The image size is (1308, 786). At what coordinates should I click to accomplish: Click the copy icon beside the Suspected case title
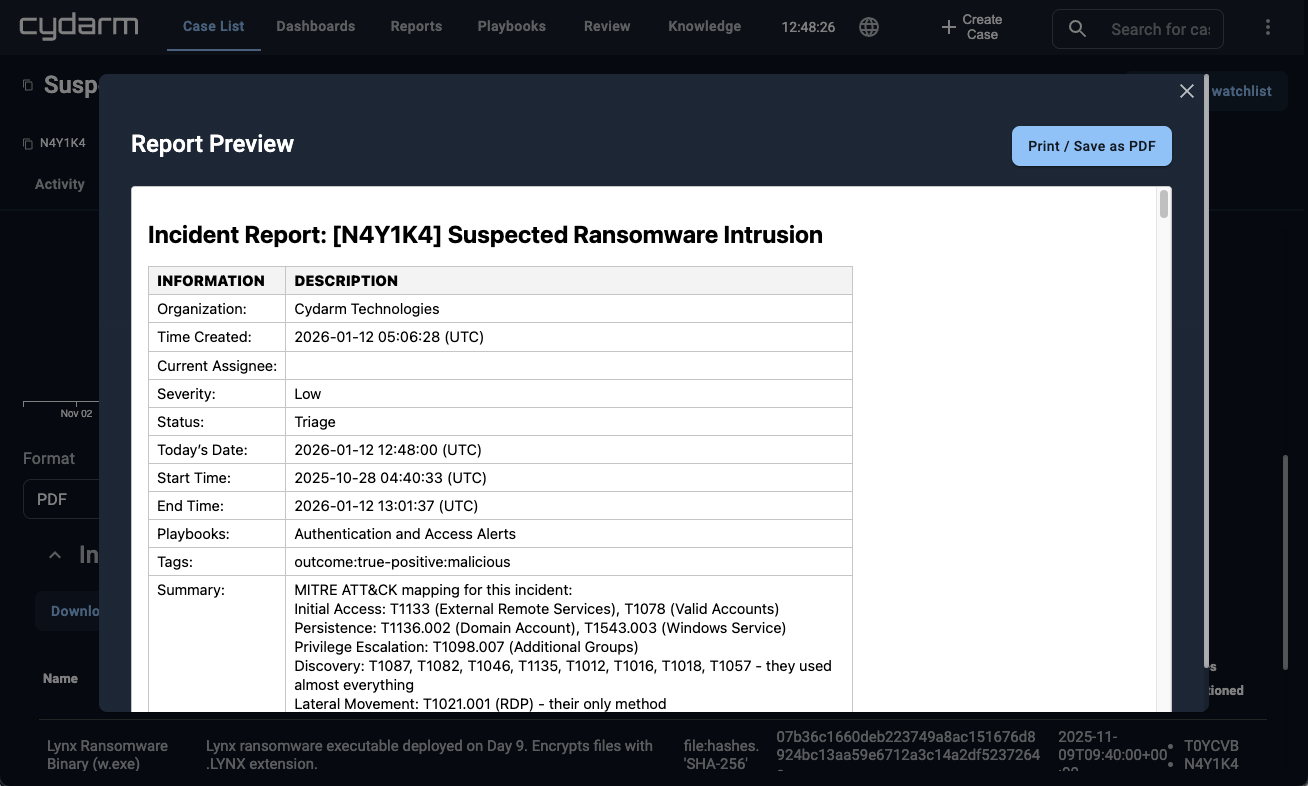26,85
